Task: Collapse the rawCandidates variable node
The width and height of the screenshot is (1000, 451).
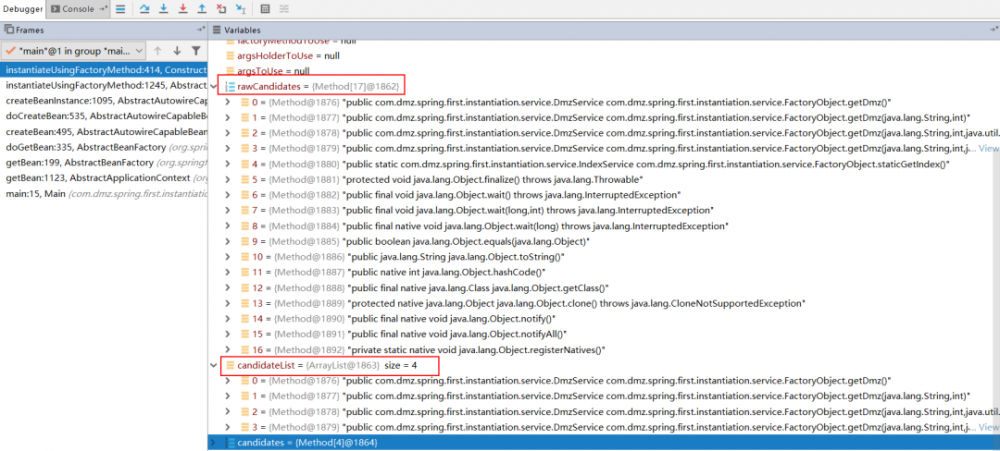Action: tap(214, 86)
